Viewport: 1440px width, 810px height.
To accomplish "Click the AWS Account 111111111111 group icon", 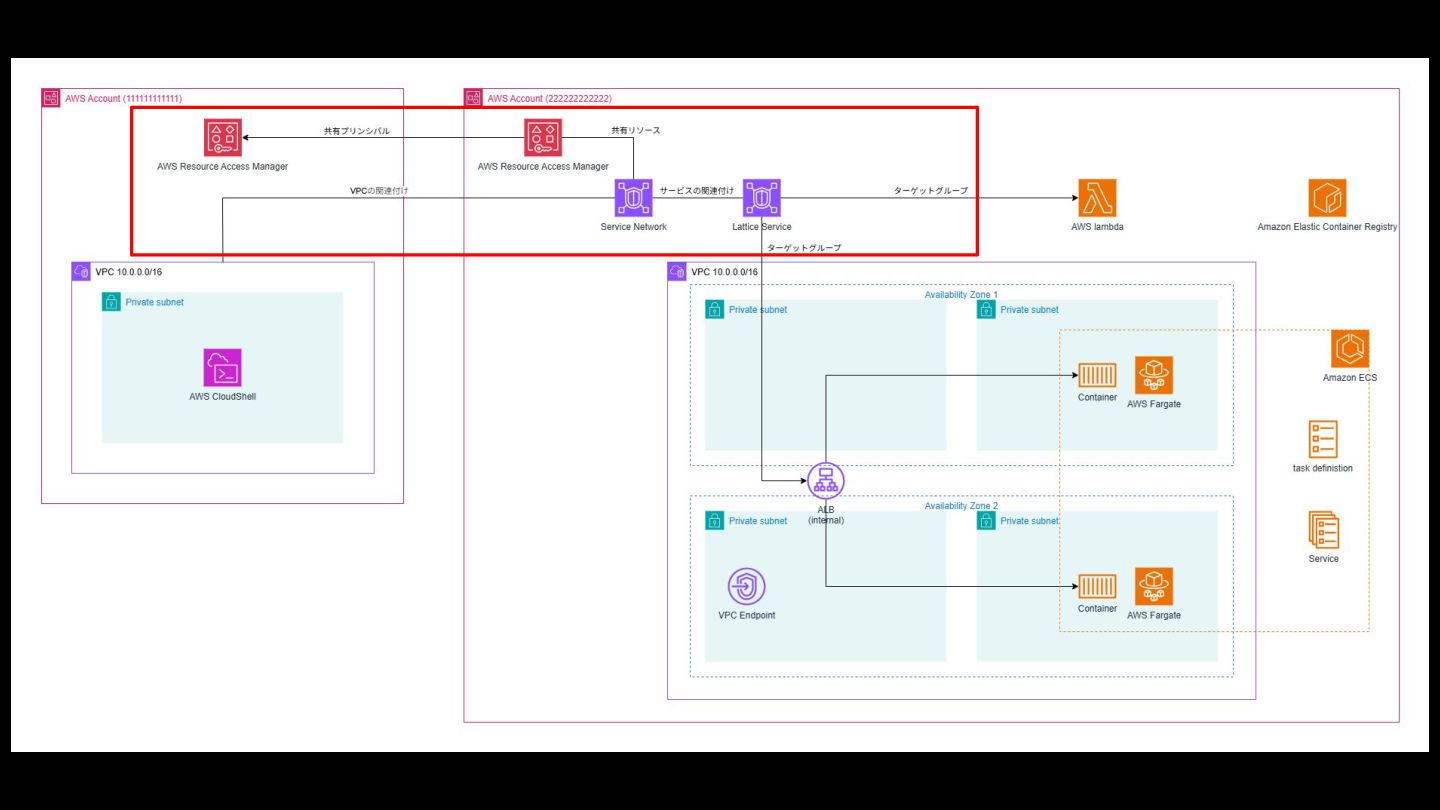I will (x=51, y=98).
